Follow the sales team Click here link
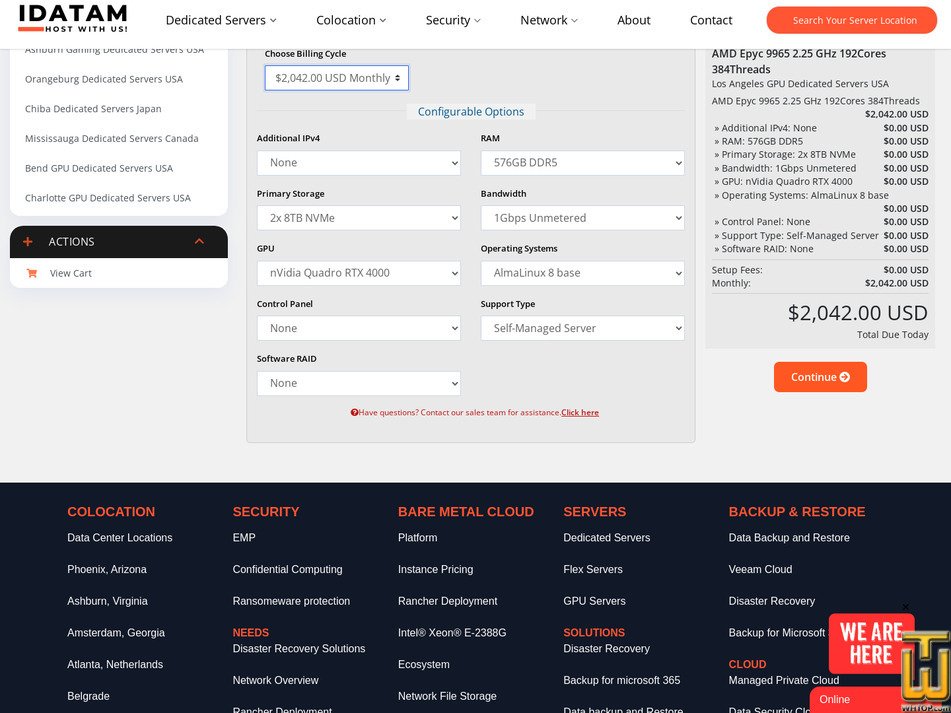951x713 pixels. (580, 412)
